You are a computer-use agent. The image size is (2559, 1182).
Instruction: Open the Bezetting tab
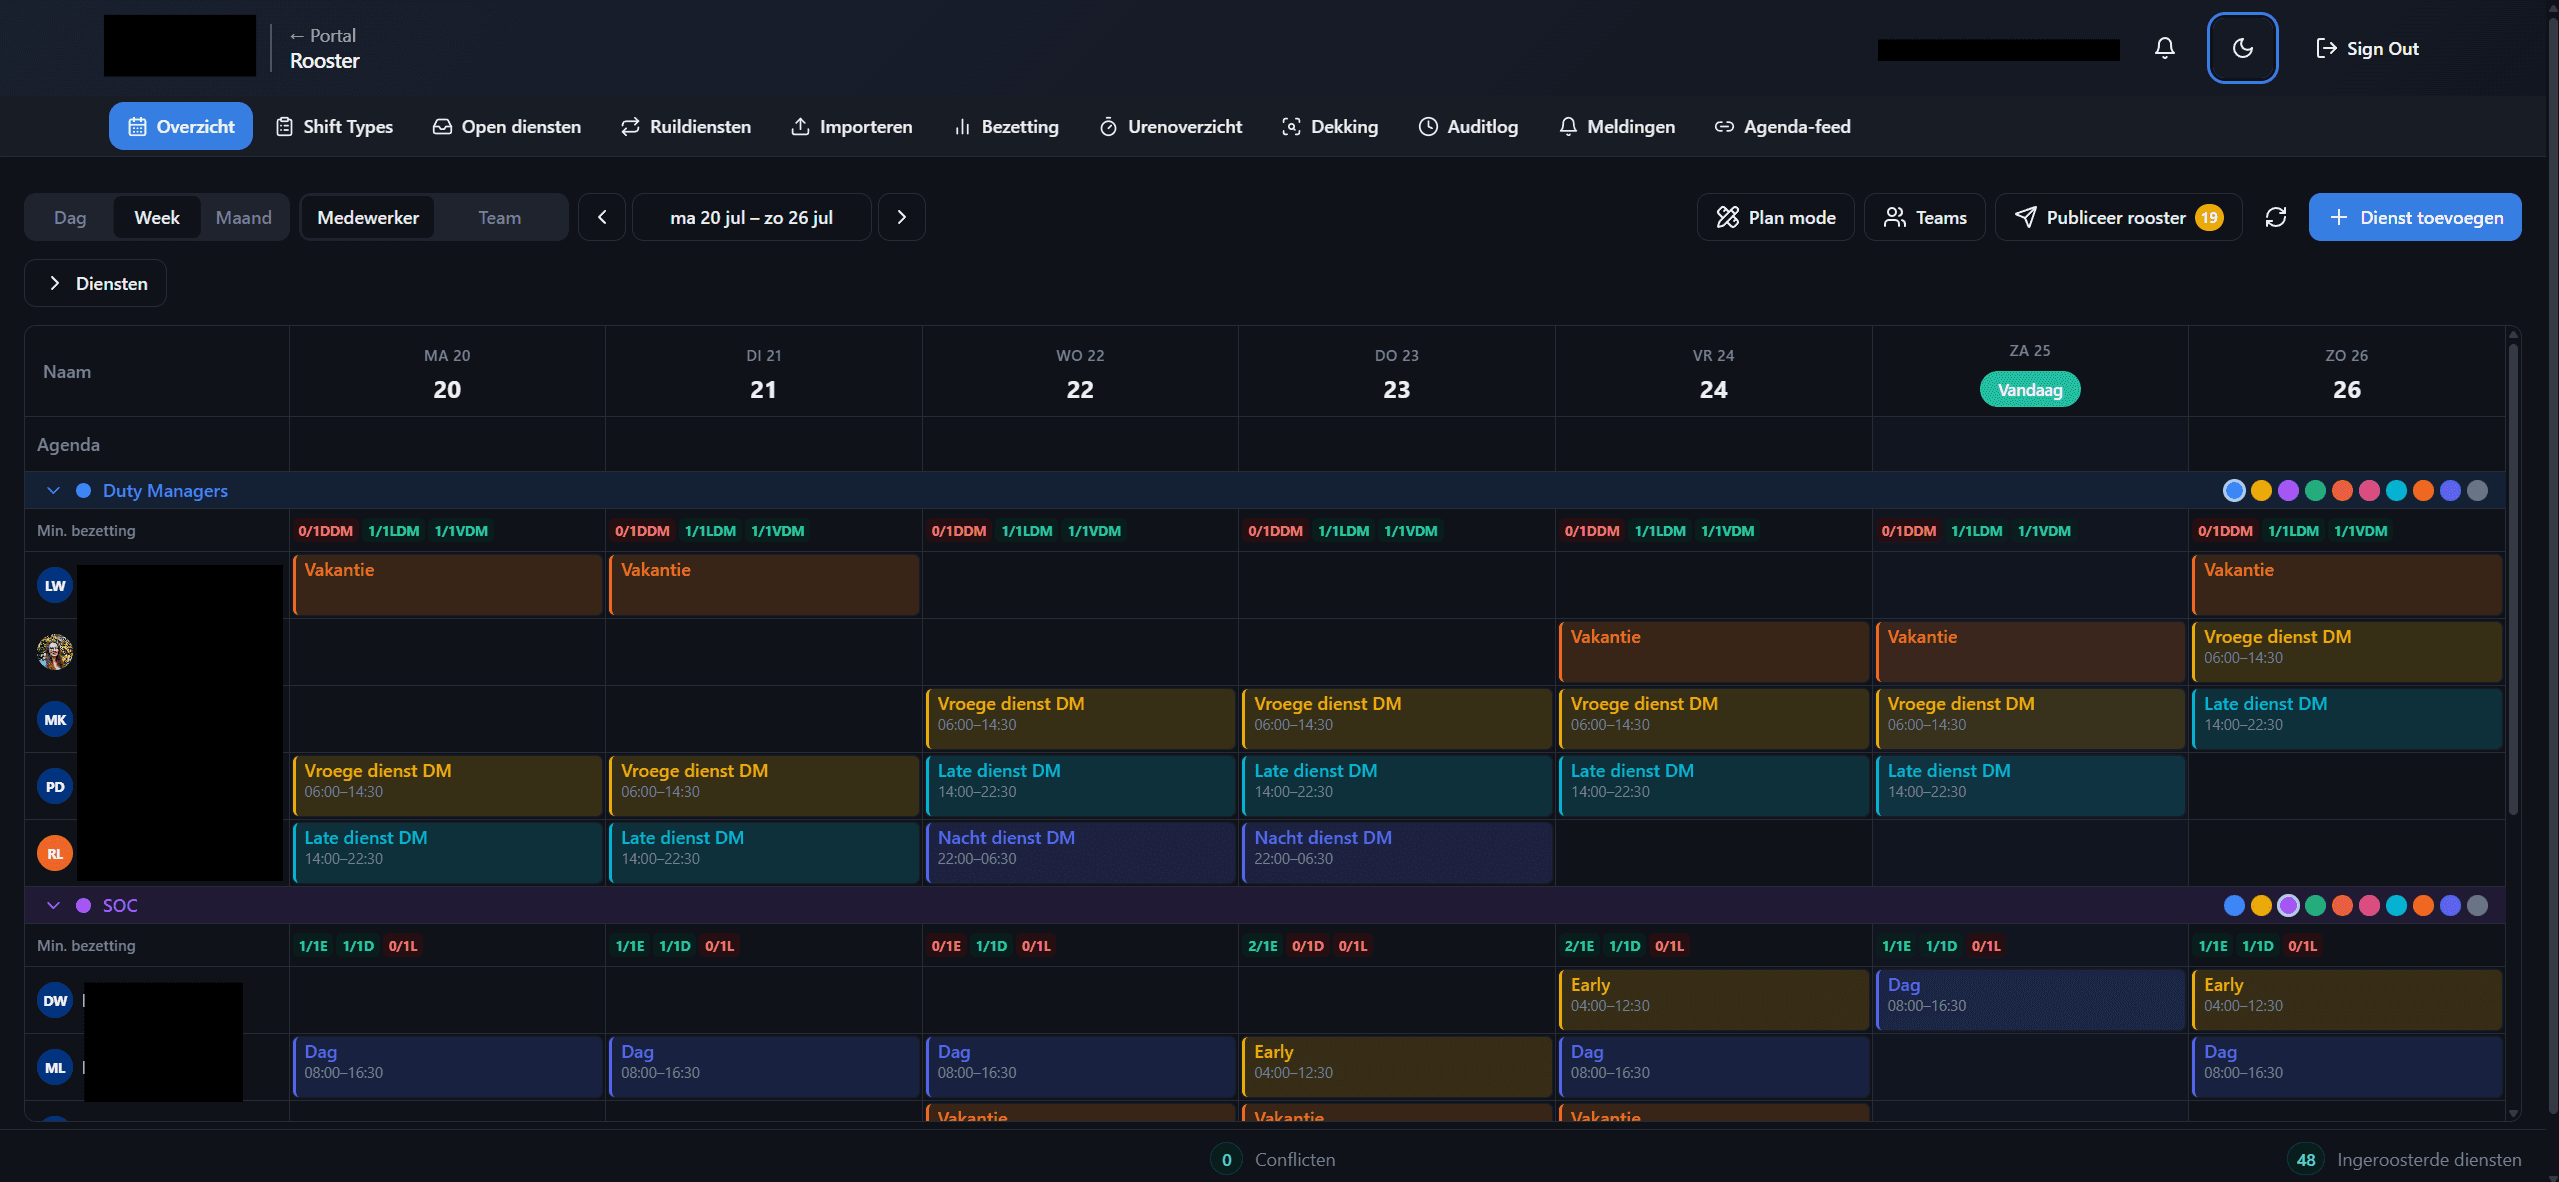(1006, 126)
